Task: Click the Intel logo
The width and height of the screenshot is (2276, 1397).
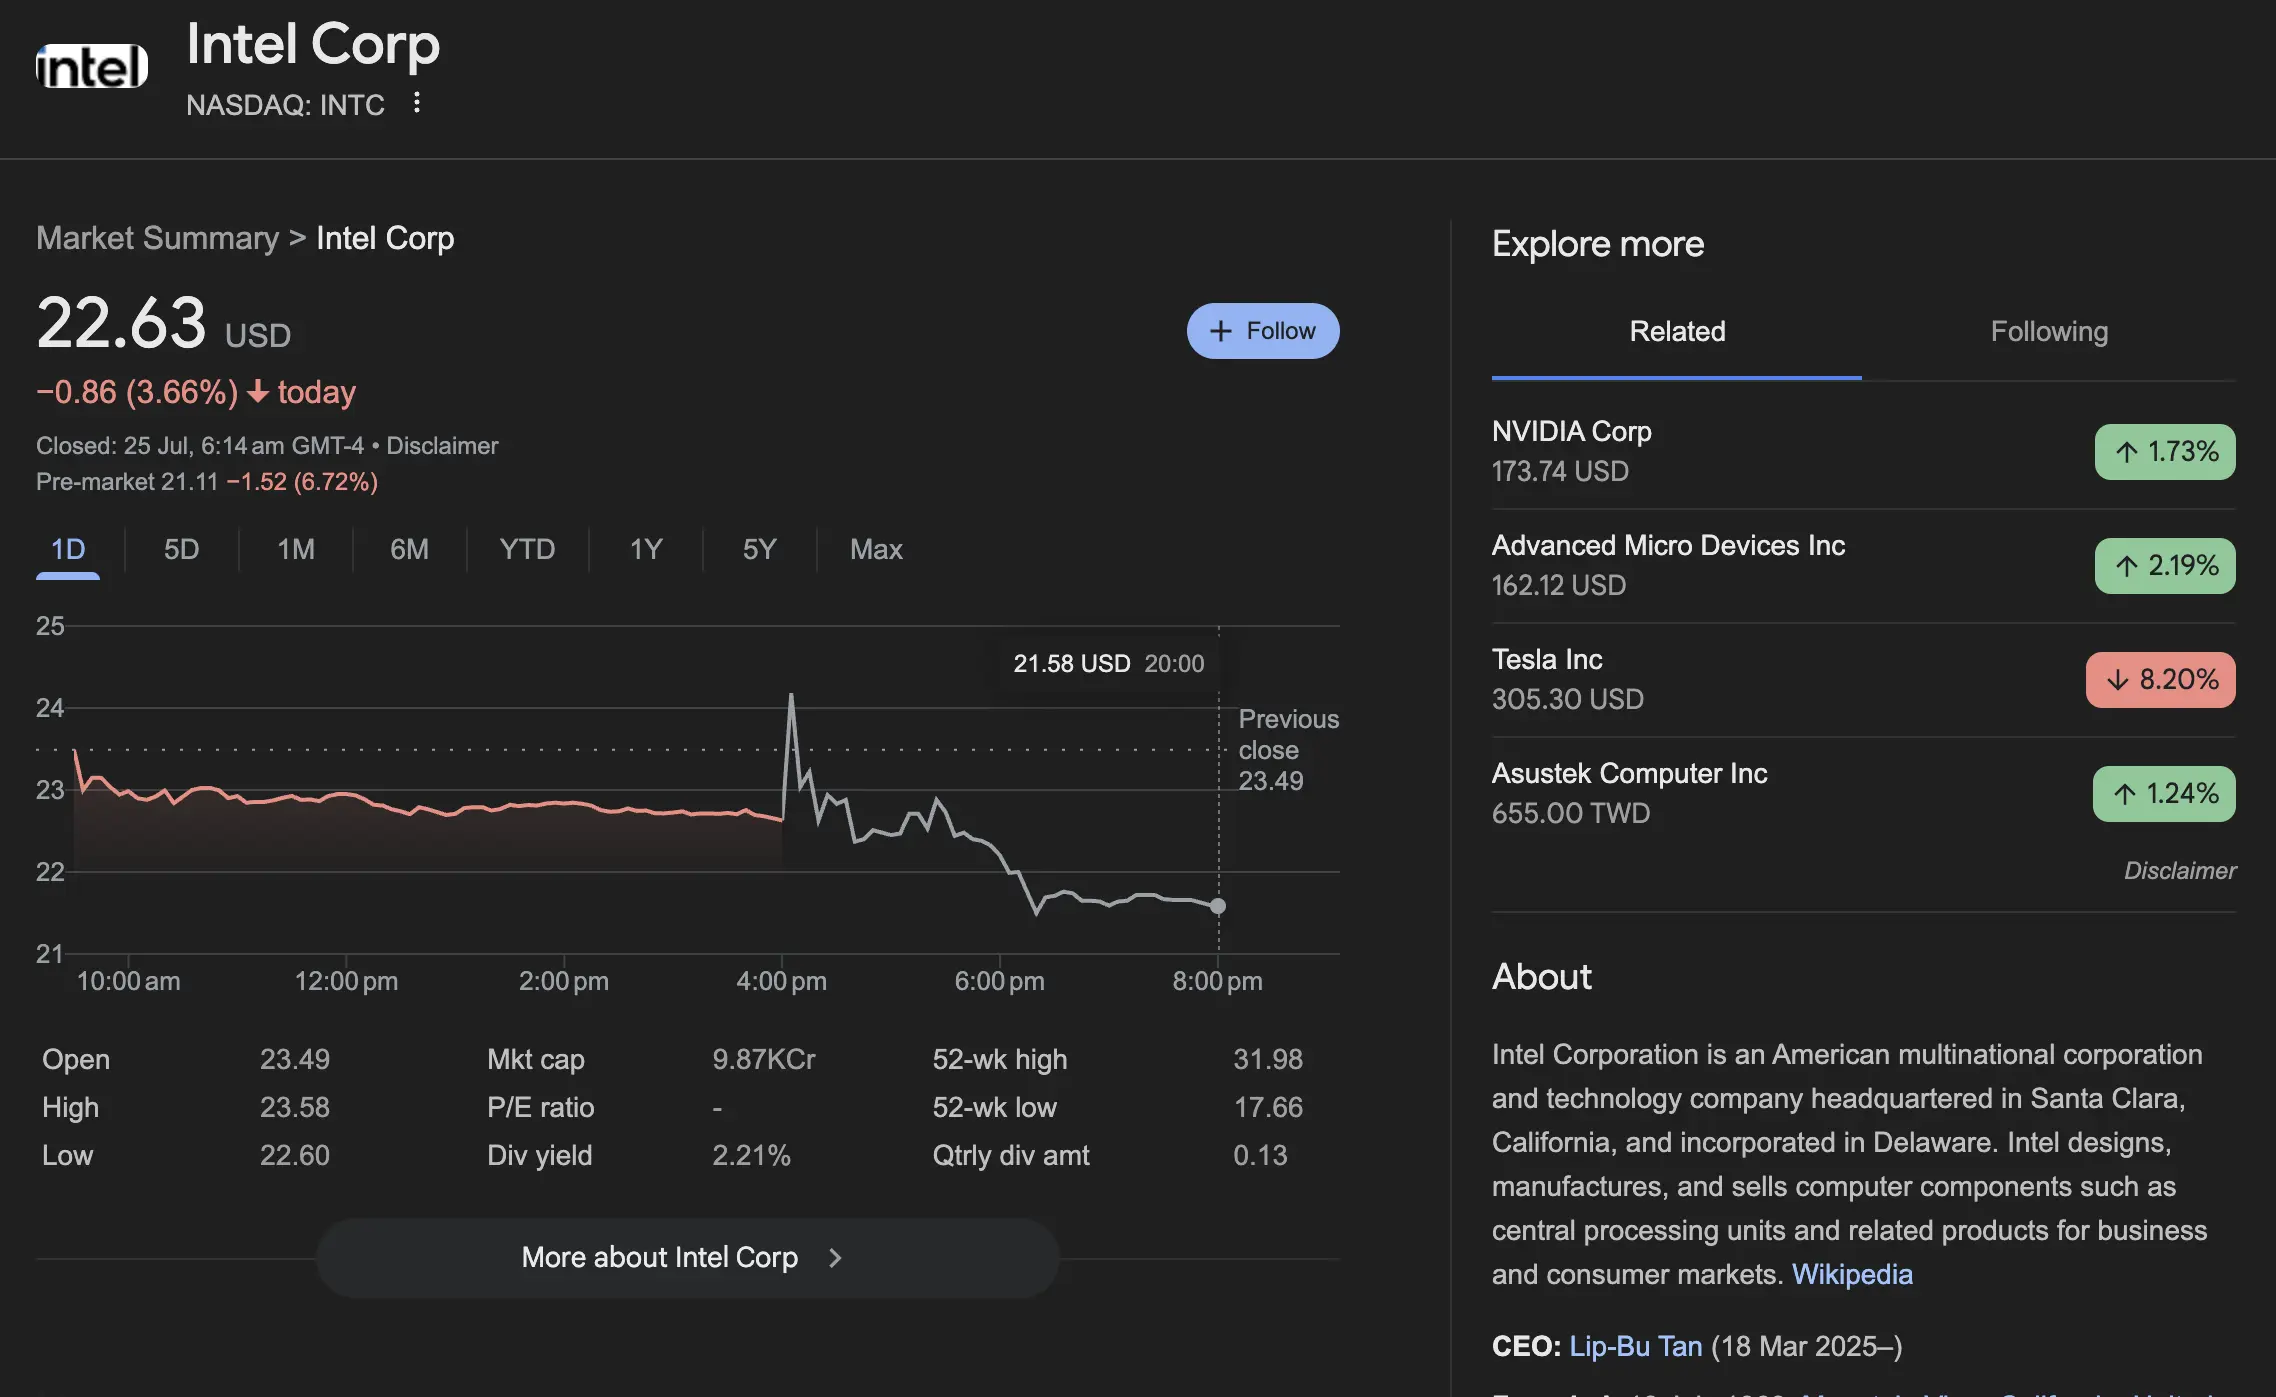Action: point(92,66)
